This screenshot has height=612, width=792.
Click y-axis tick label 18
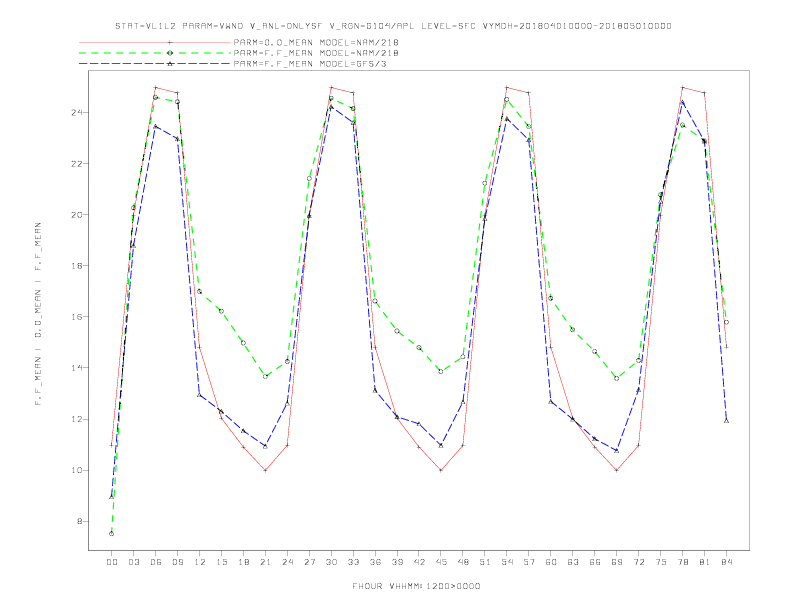coord(77,266)
